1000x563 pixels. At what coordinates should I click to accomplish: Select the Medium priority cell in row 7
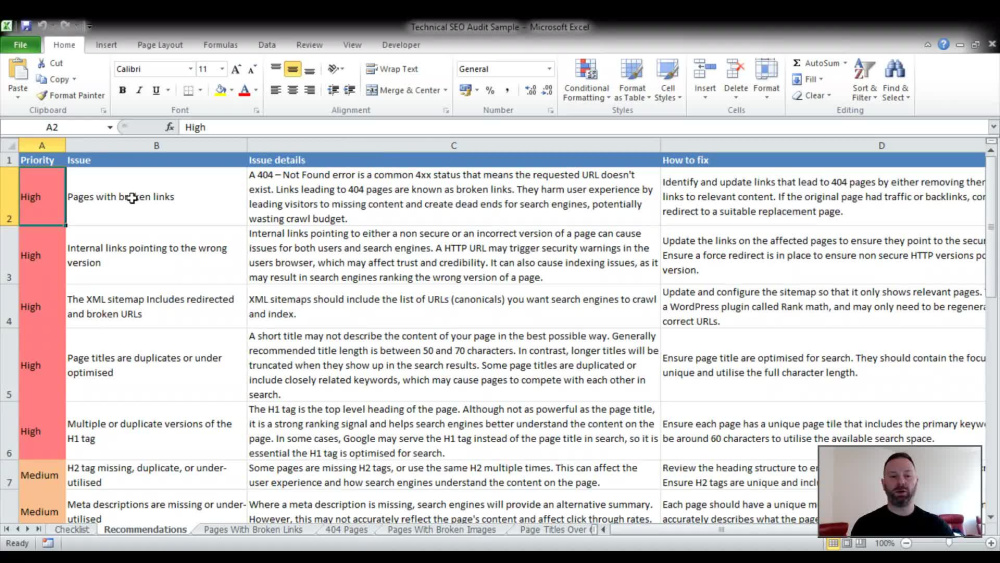tap(41, 475)
